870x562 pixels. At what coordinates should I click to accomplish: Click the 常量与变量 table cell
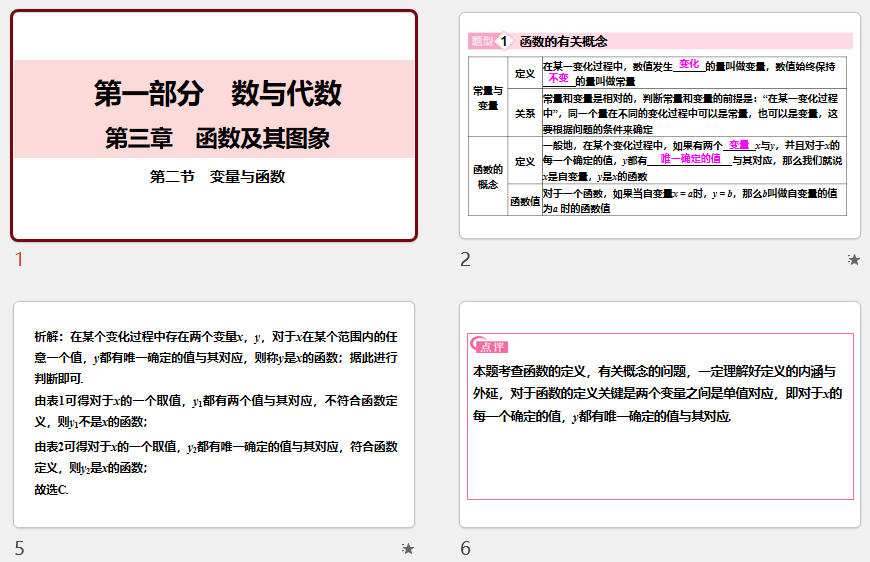point(488,97)
